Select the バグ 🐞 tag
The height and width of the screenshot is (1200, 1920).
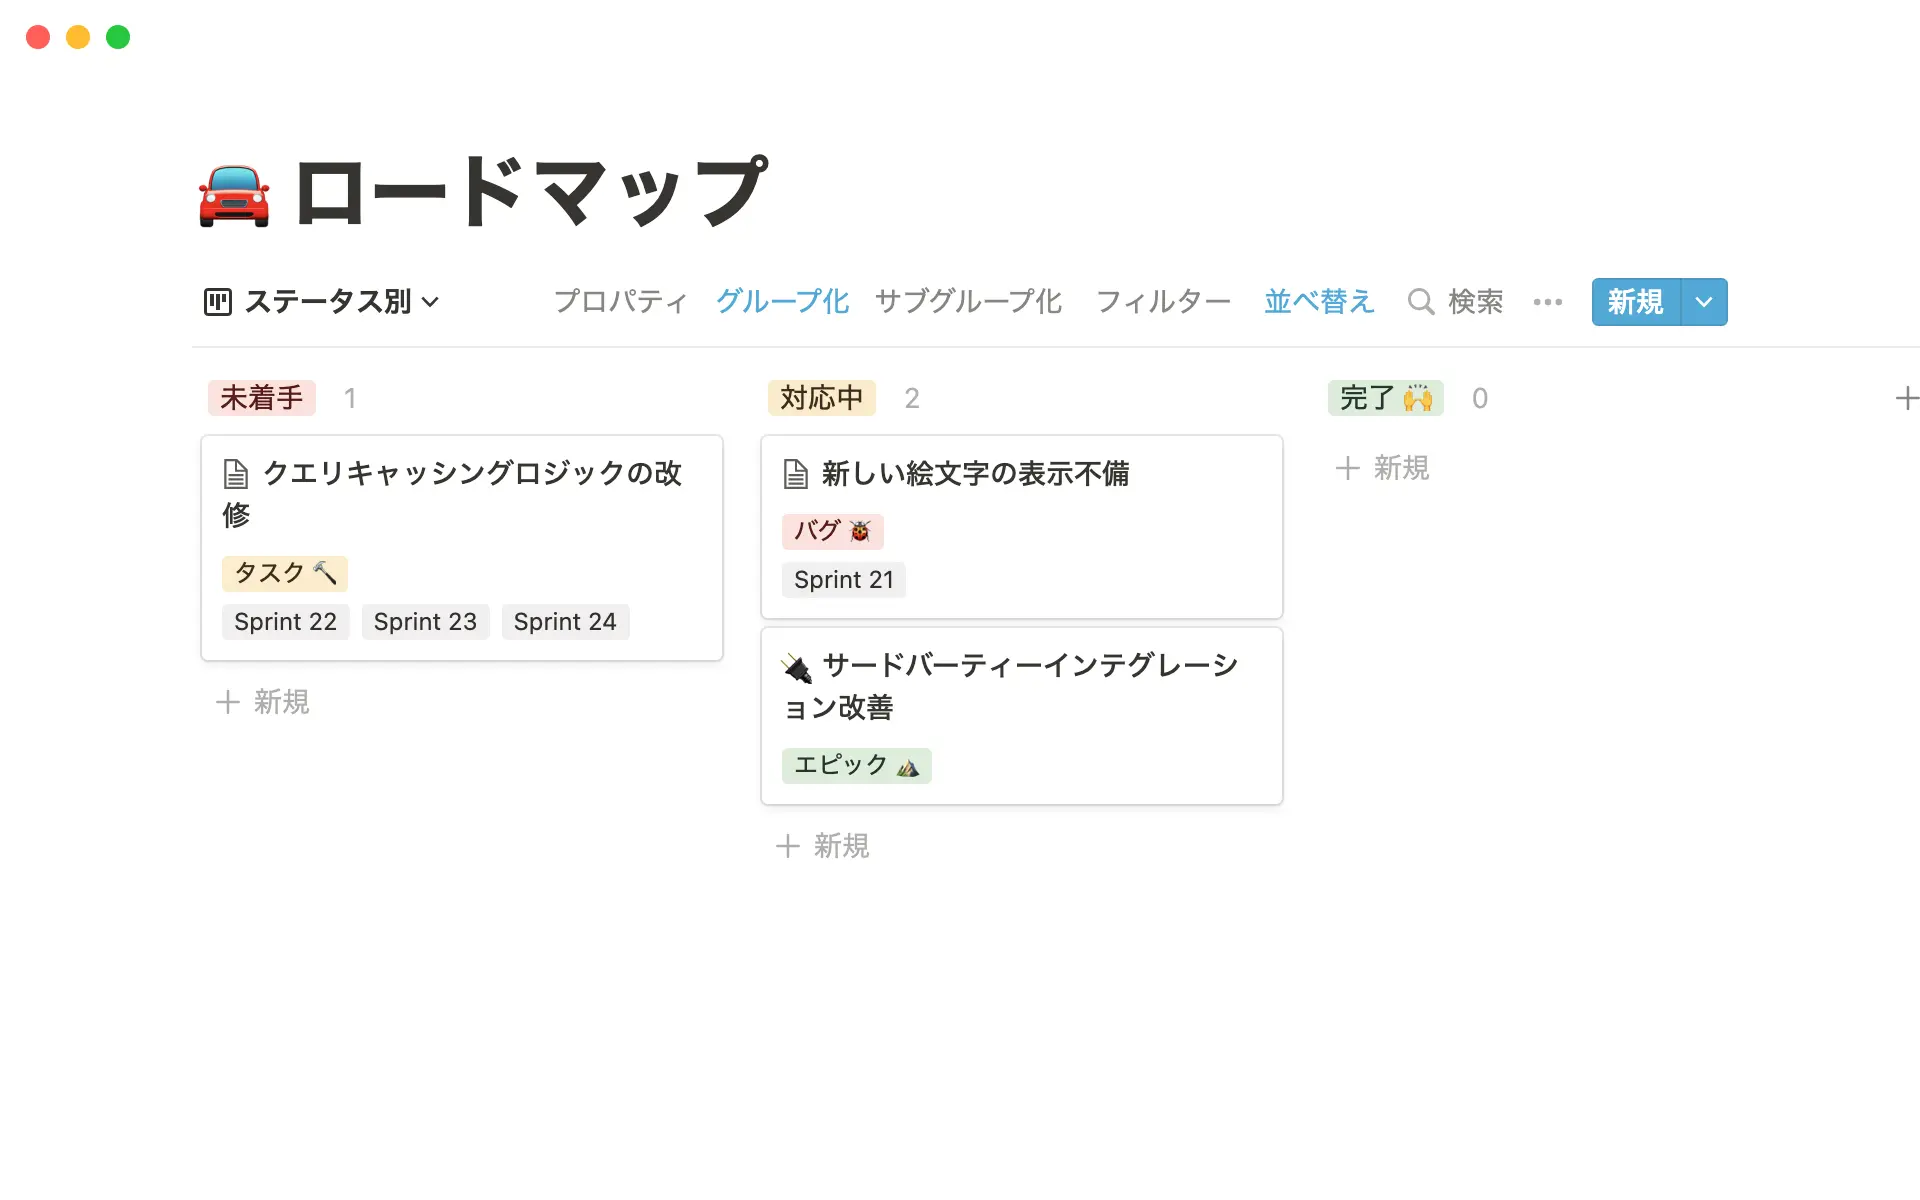coord(833,531)
